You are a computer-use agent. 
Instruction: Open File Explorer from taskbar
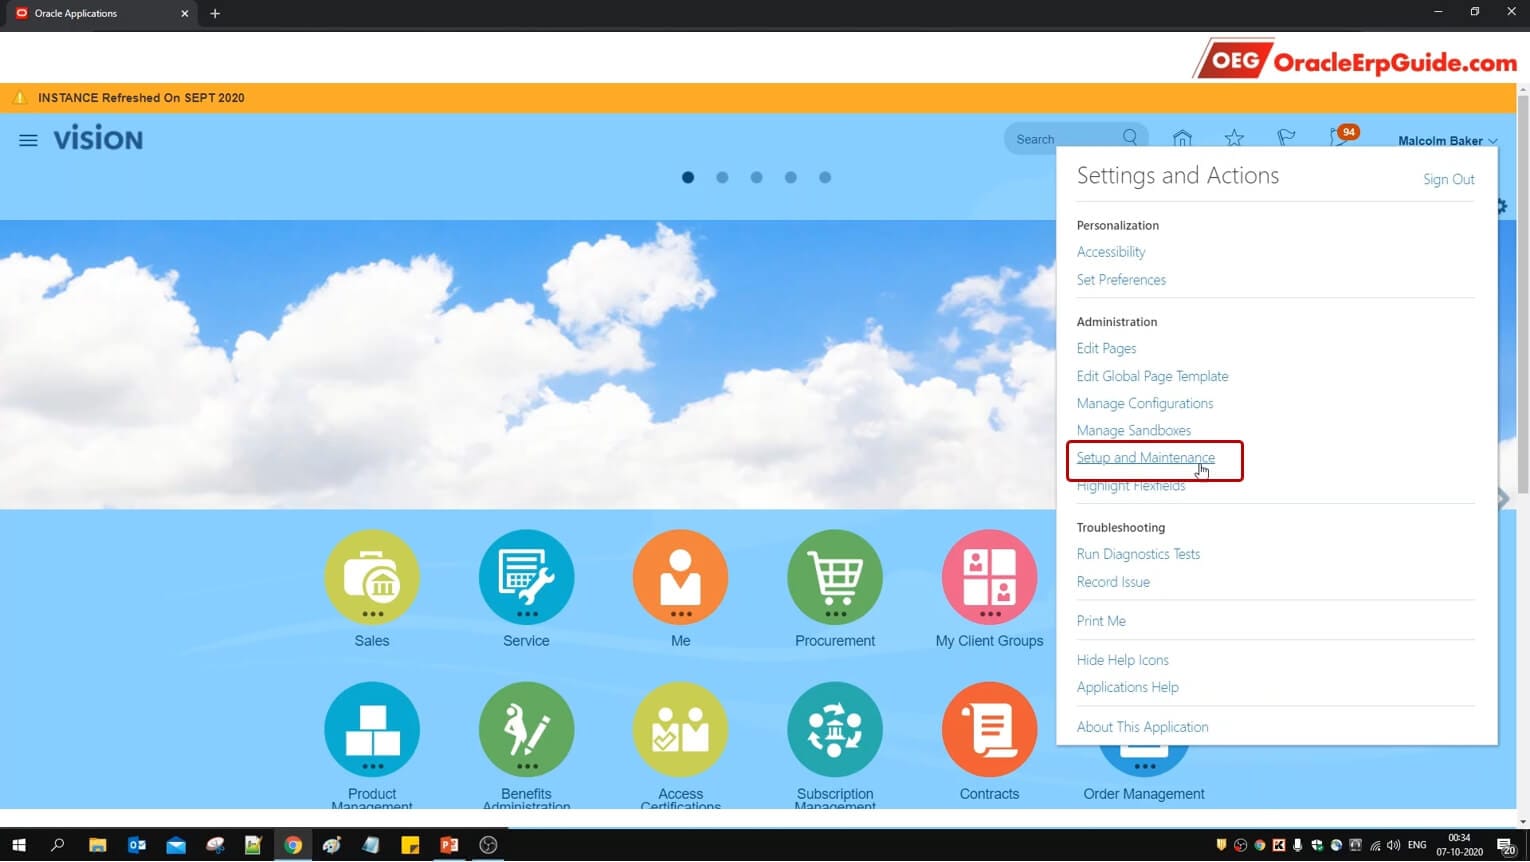pyautogui.click(x=97, y=845)
